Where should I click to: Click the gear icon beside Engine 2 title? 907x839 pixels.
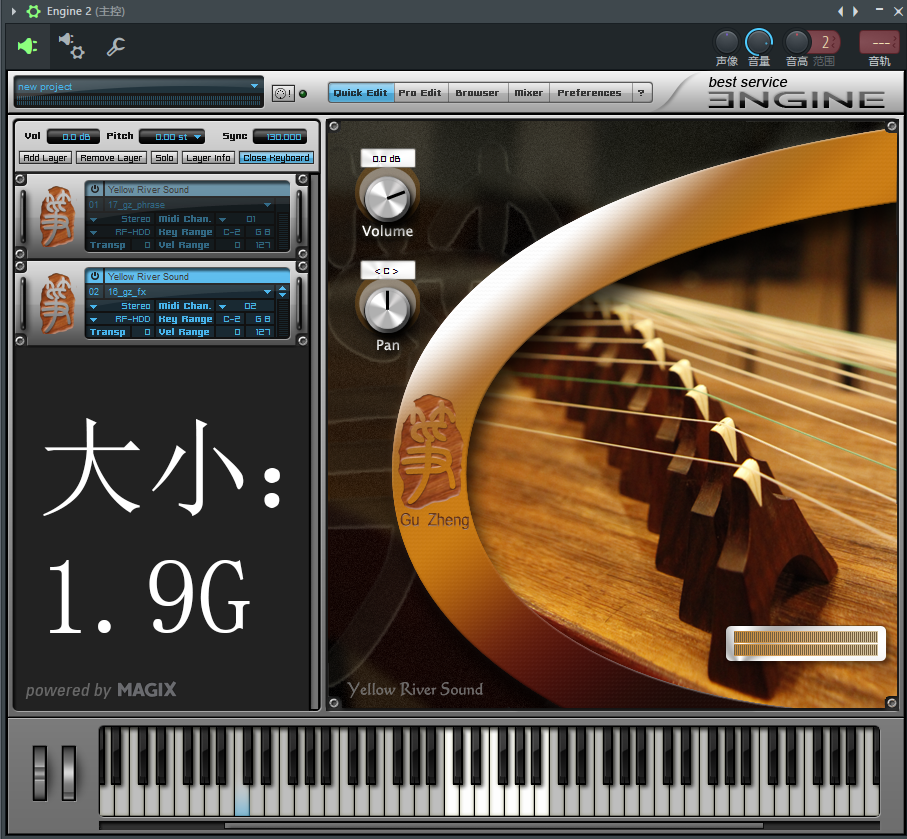point(34,11)
